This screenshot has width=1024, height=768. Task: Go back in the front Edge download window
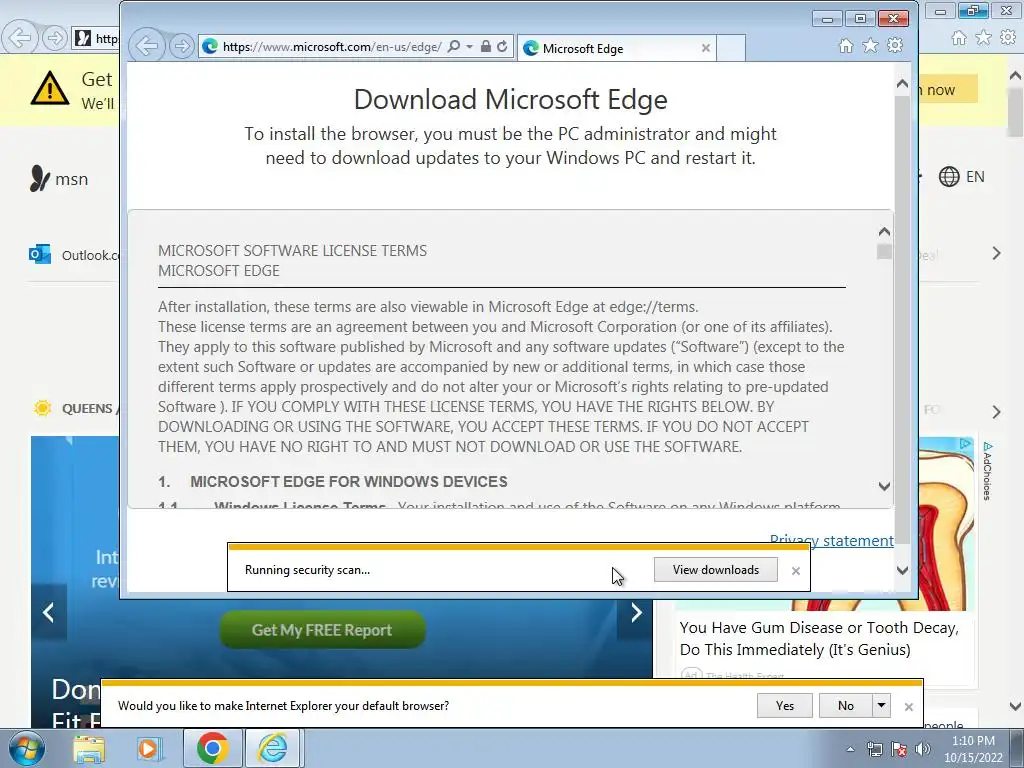click(146, 46)
